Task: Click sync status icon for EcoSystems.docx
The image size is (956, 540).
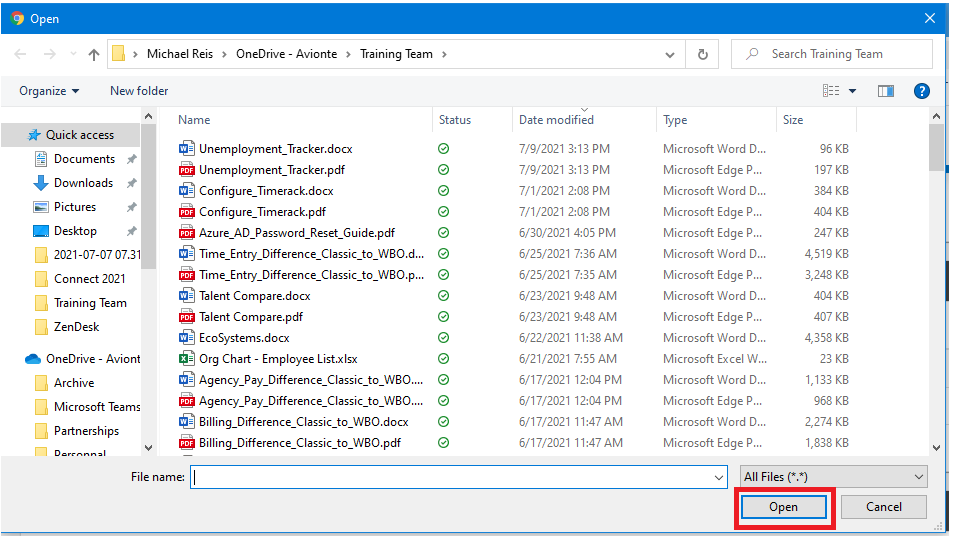Action: (444, 338)
